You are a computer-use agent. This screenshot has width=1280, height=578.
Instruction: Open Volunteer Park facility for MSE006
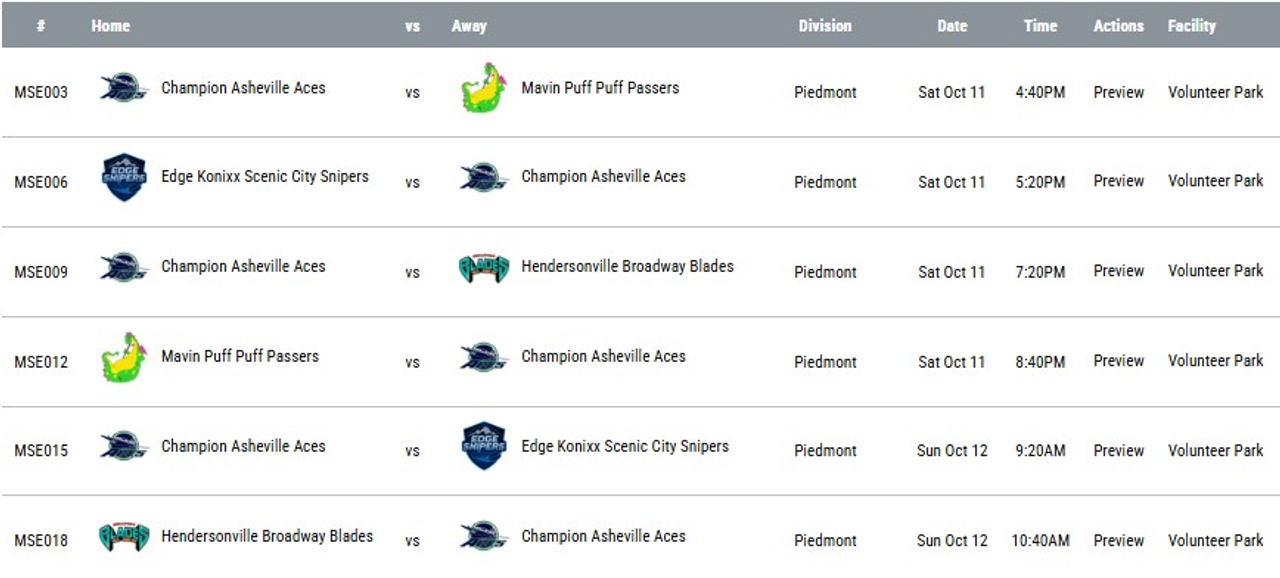coord(1215,181)
